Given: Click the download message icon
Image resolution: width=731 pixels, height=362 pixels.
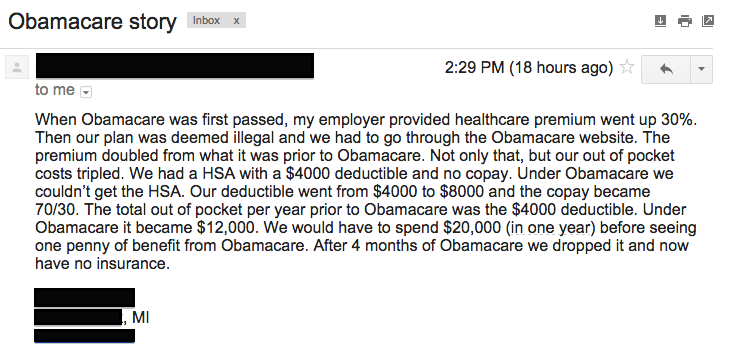Looking at the screenshot, I should (660, 21).
